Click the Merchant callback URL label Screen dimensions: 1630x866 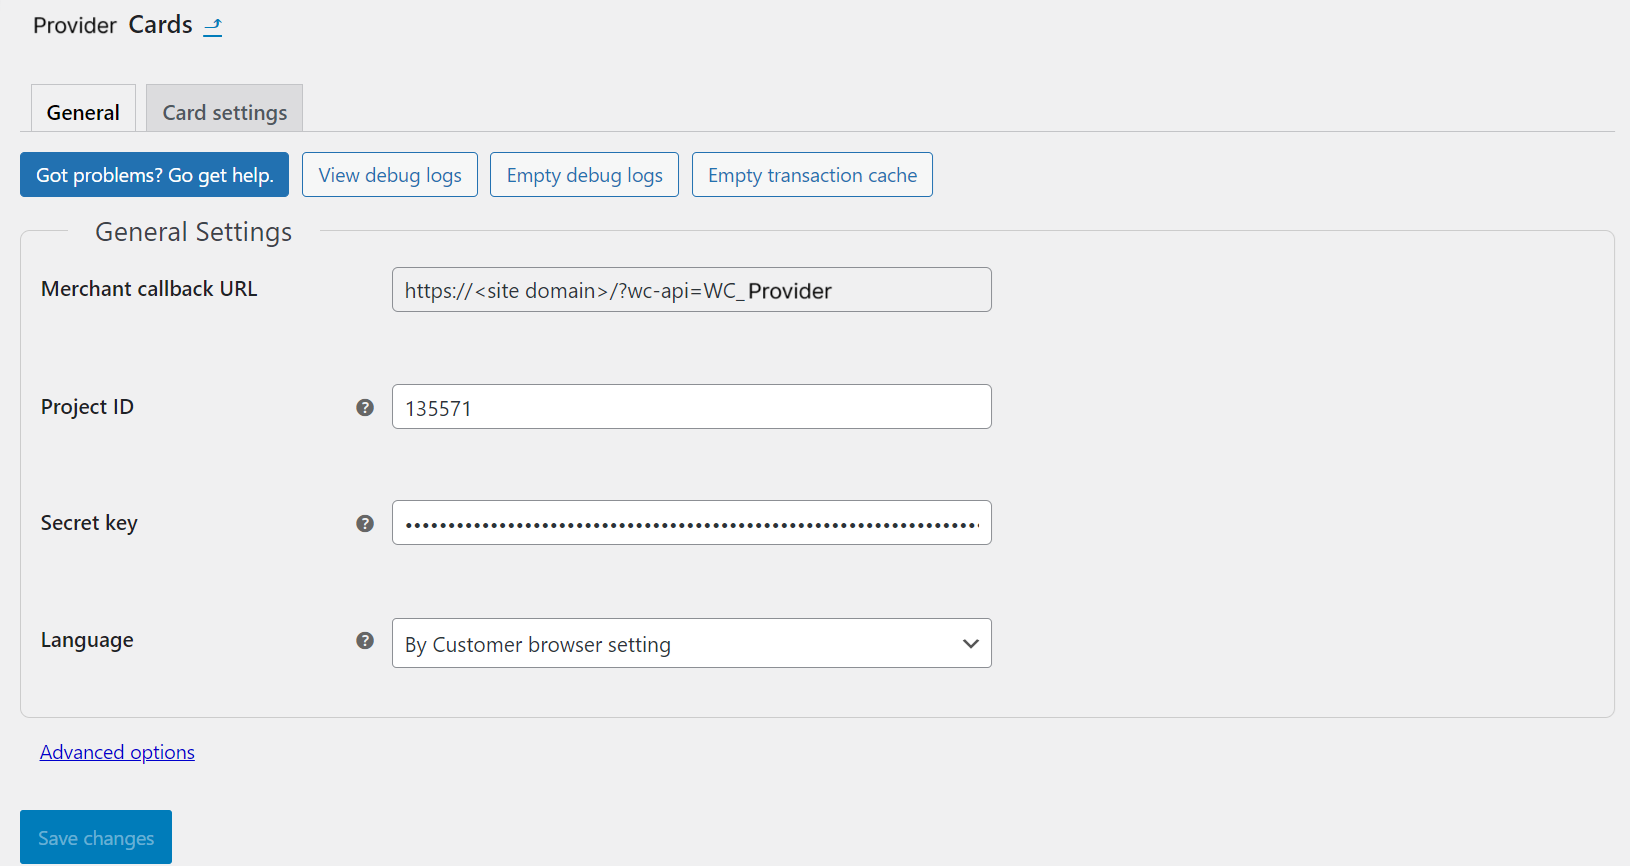tap(149, 289)
